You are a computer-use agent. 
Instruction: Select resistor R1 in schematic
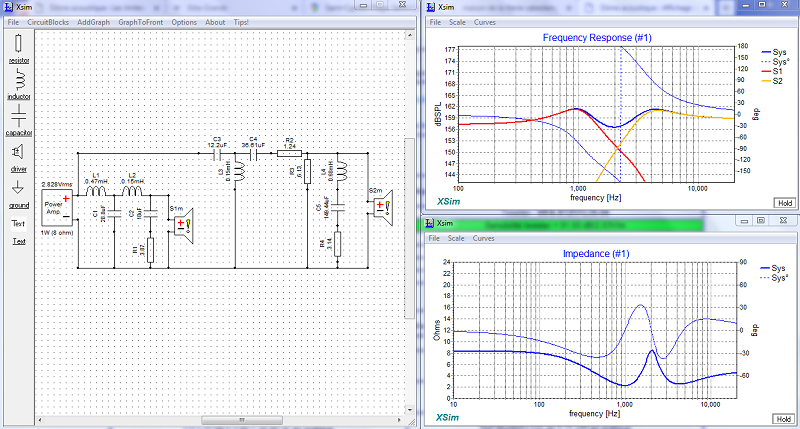coord(150,250)
